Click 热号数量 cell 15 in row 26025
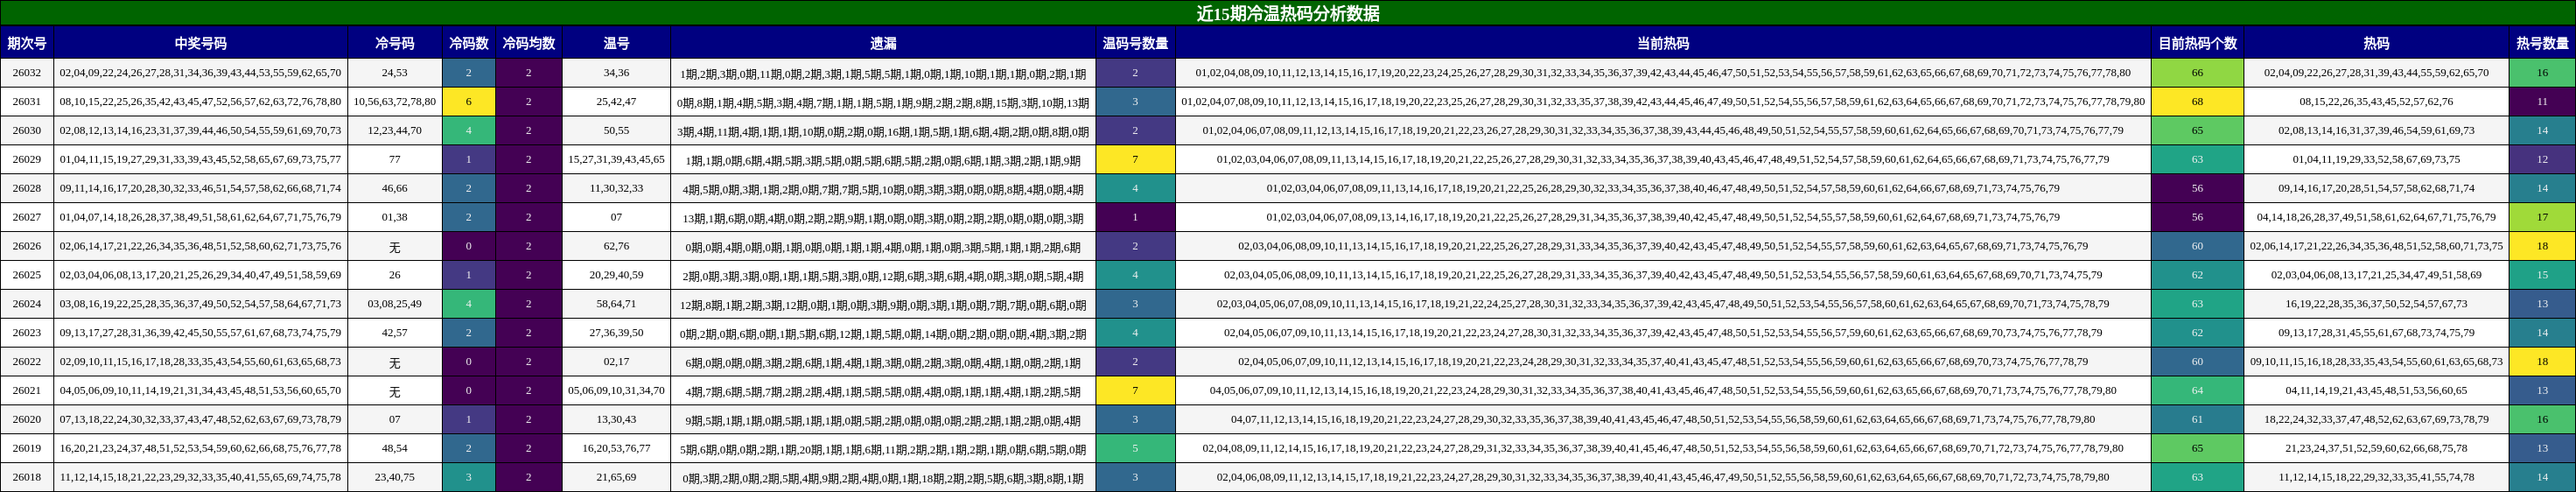 click(2542, 275)
